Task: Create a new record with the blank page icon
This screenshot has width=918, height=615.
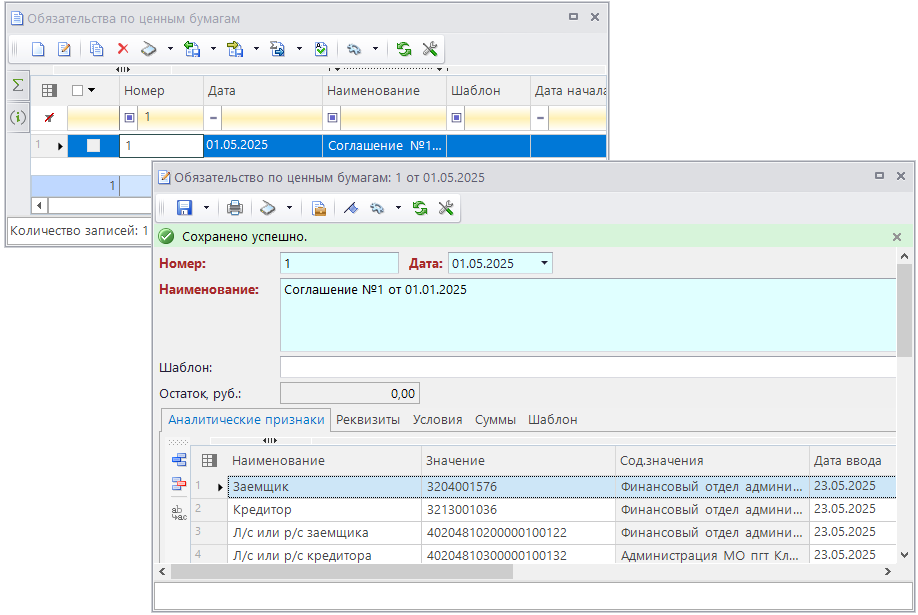Action: coord(39,48)
